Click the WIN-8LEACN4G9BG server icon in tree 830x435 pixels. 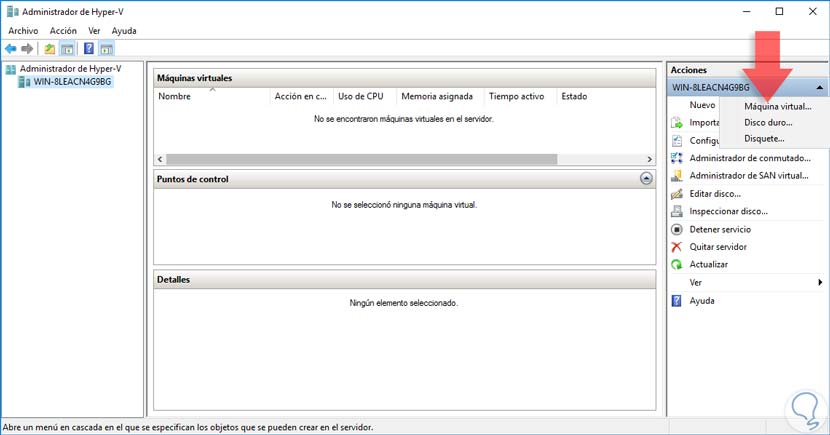click(x=24, y=81)
